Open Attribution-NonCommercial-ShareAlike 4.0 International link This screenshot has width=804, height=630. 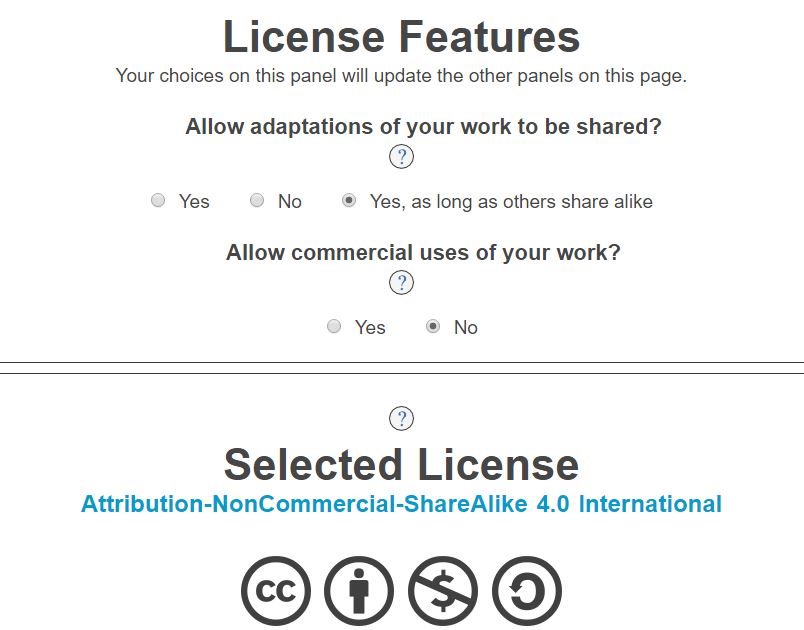tap(401, 504)
